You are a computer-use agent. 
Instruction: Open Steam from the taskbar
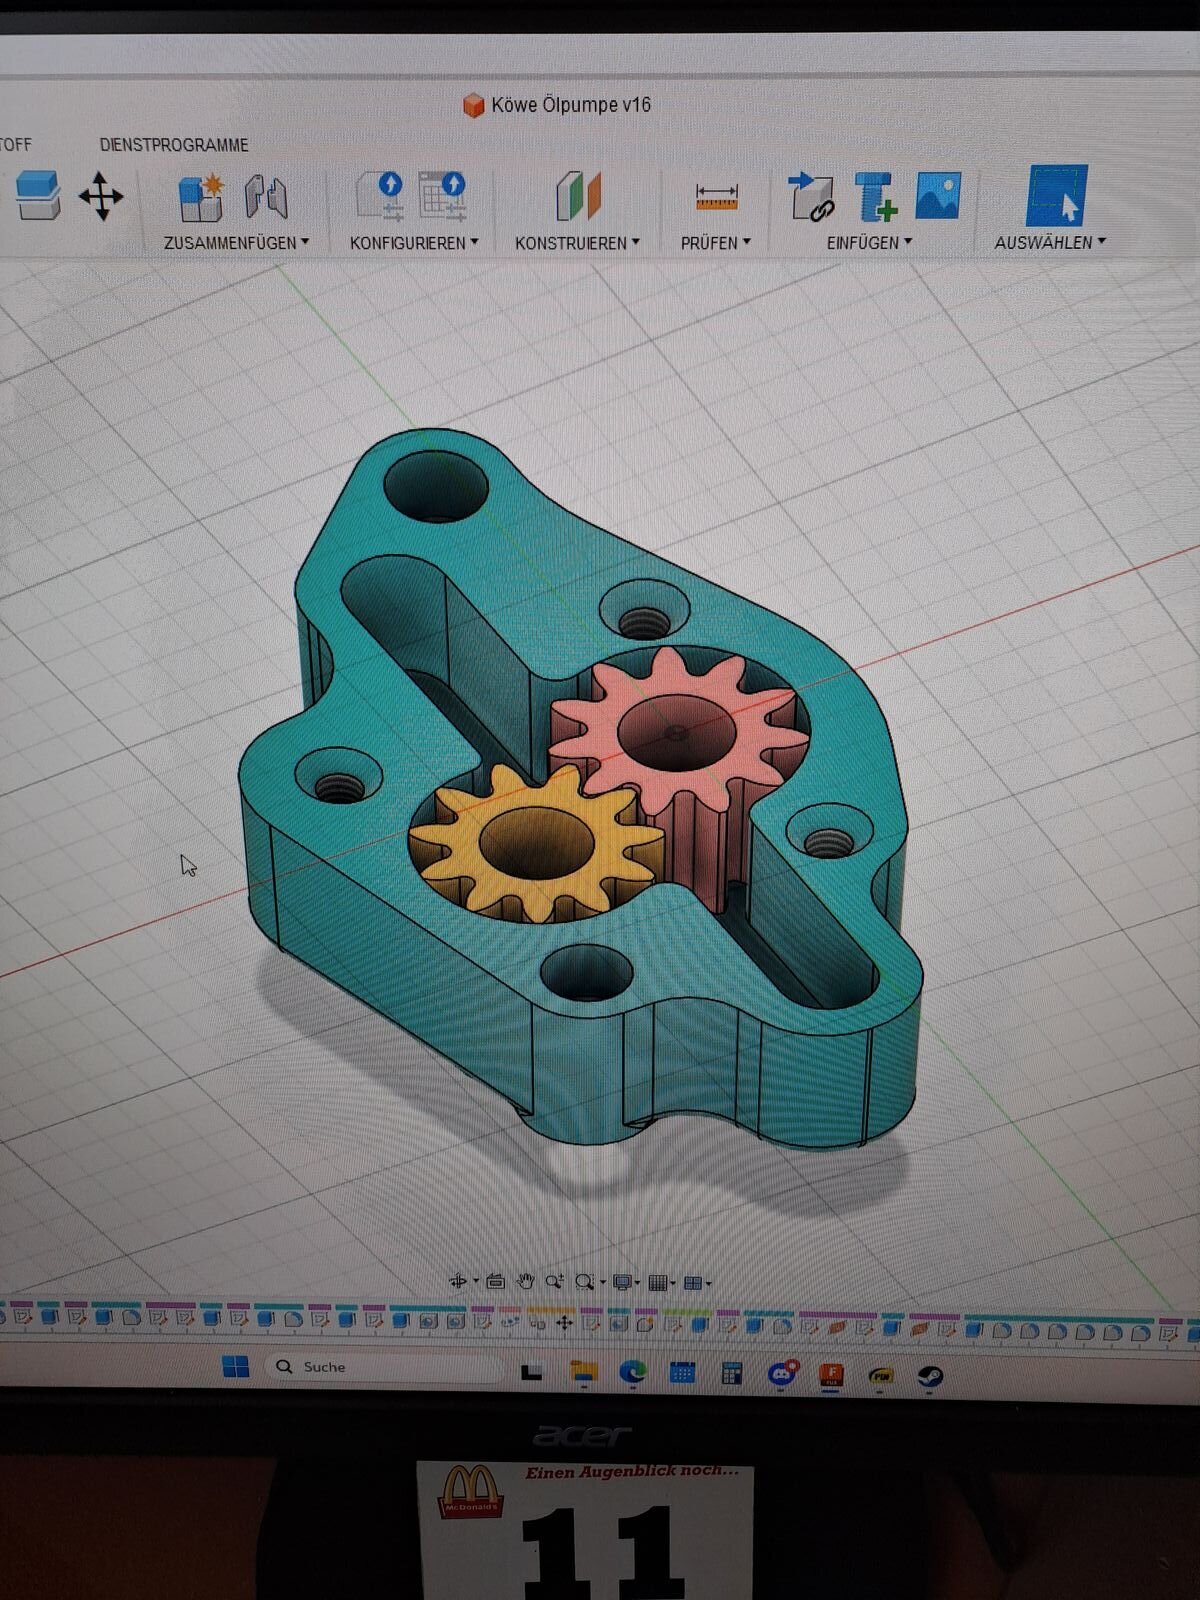coord(930,1377)
